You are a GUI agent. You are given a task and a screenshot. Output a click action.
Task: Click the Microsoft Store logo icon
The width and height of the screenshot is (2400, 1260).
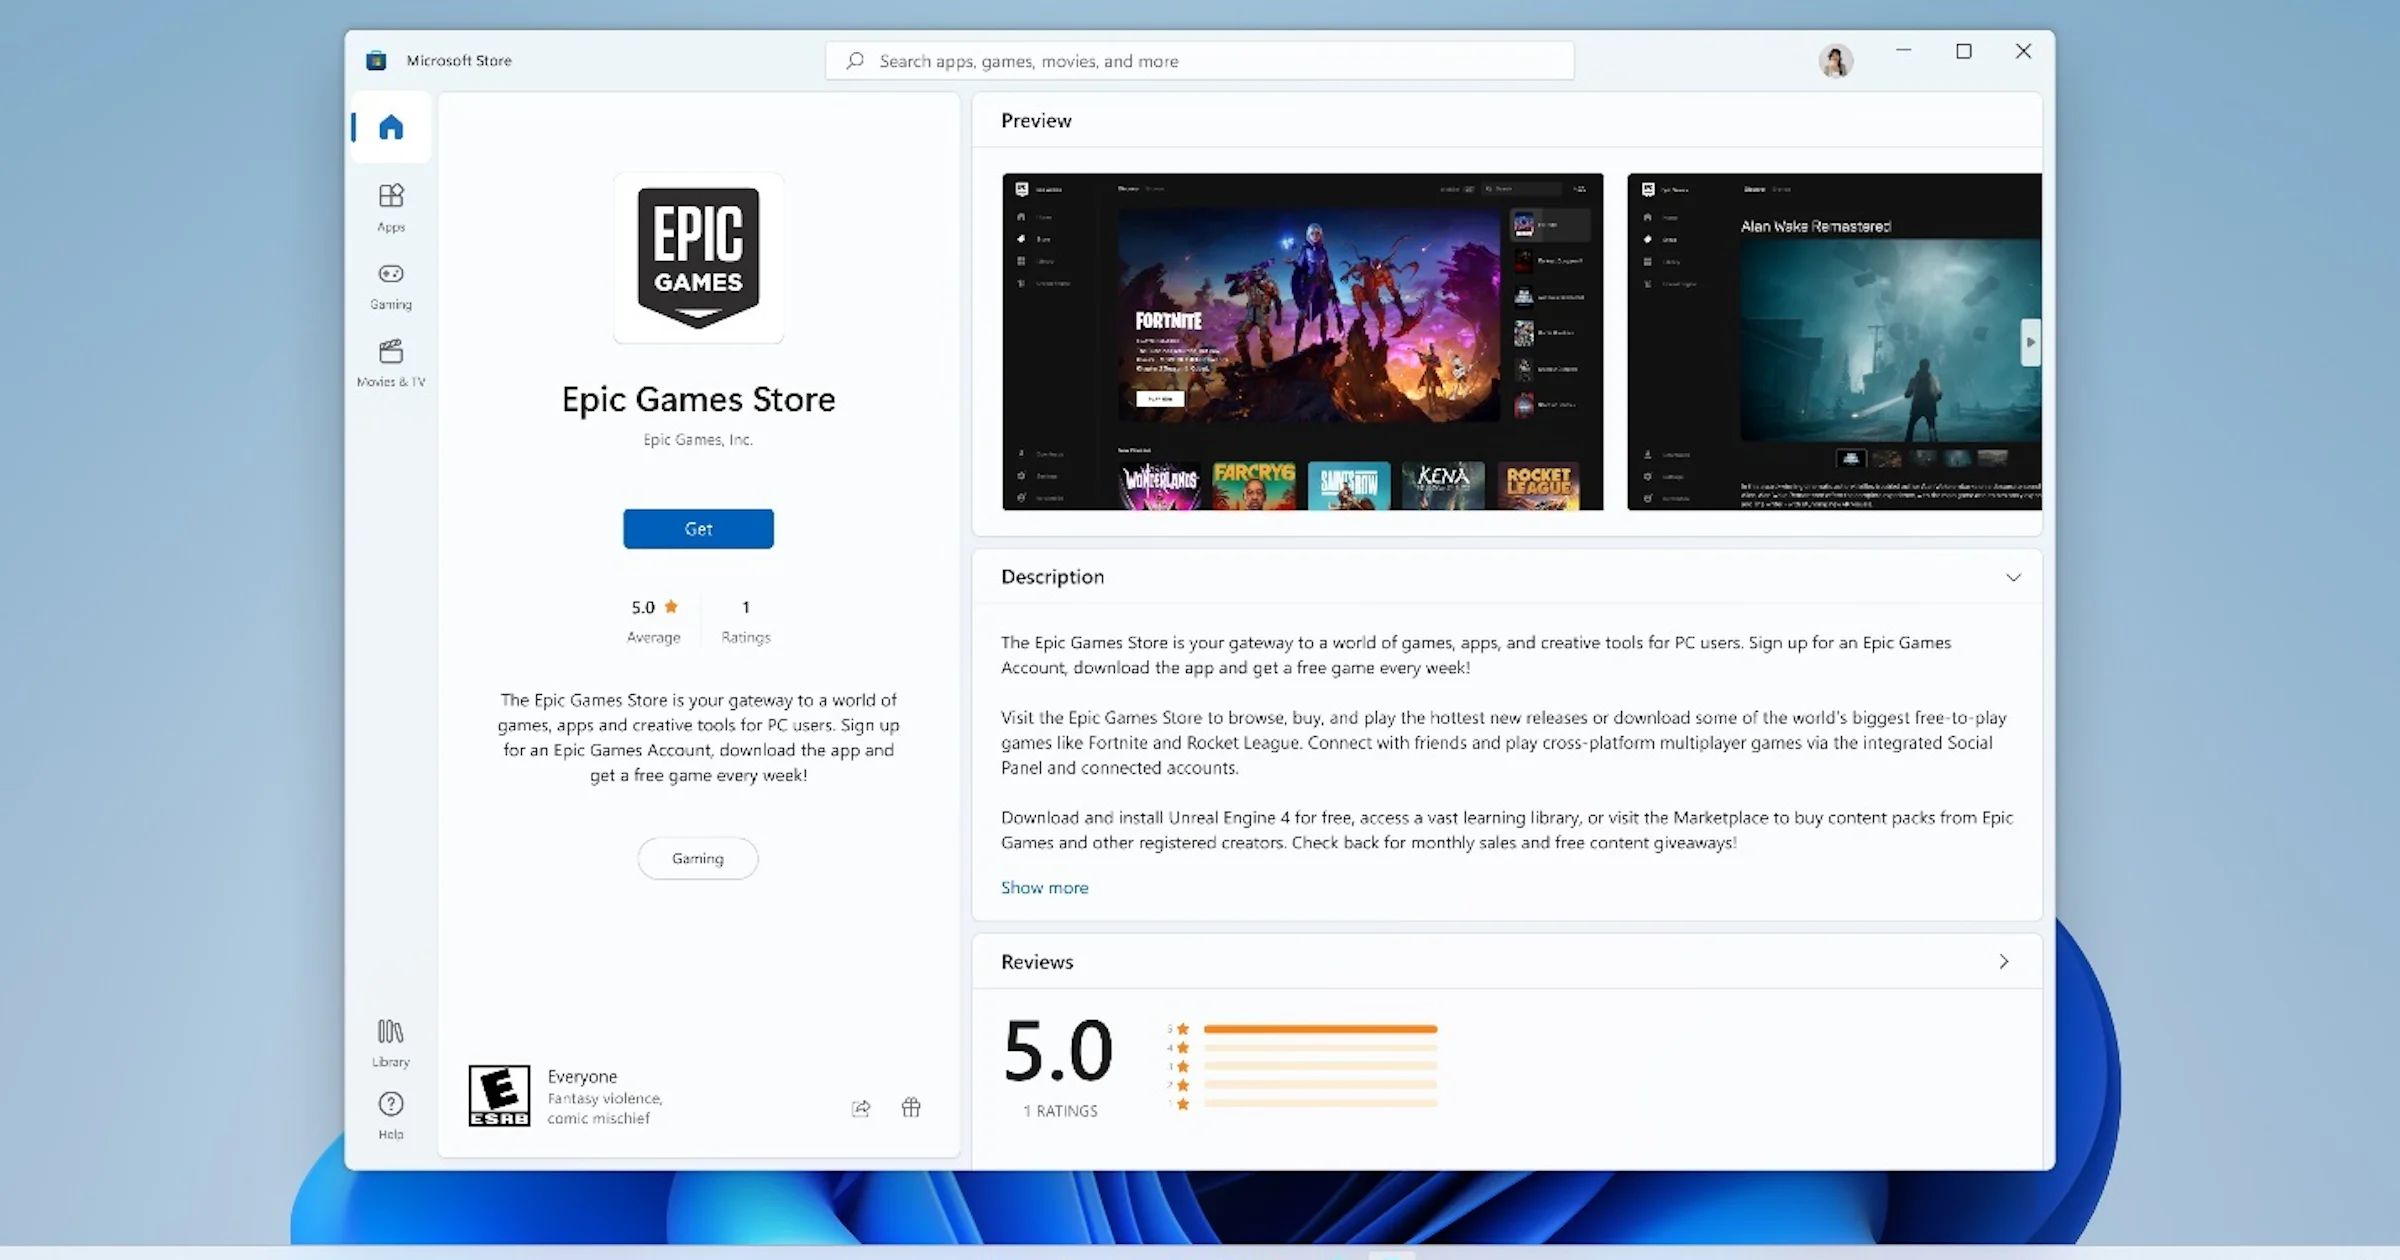pyautogui.click(x=376, y=60)
